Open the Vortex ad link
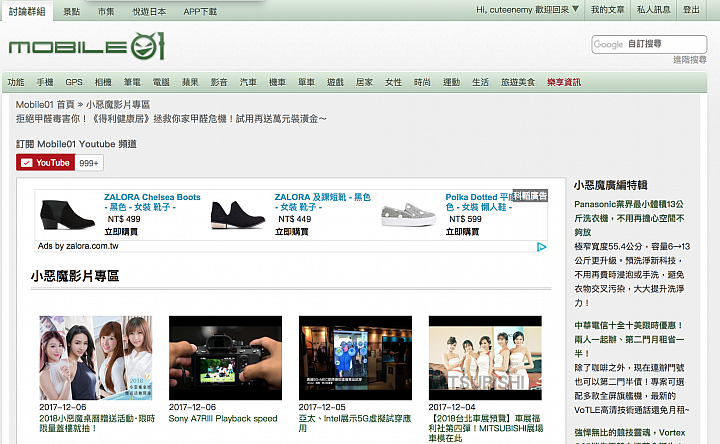The height and width of the screenshot is (444, 720). coord(630,434)
